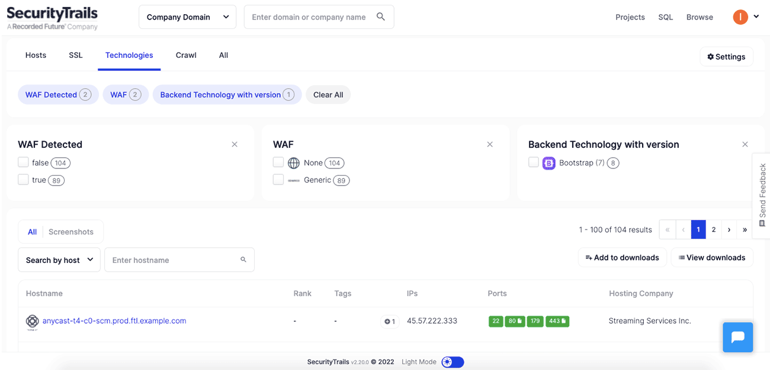Click the port 80 green badge

pos(515,321)
